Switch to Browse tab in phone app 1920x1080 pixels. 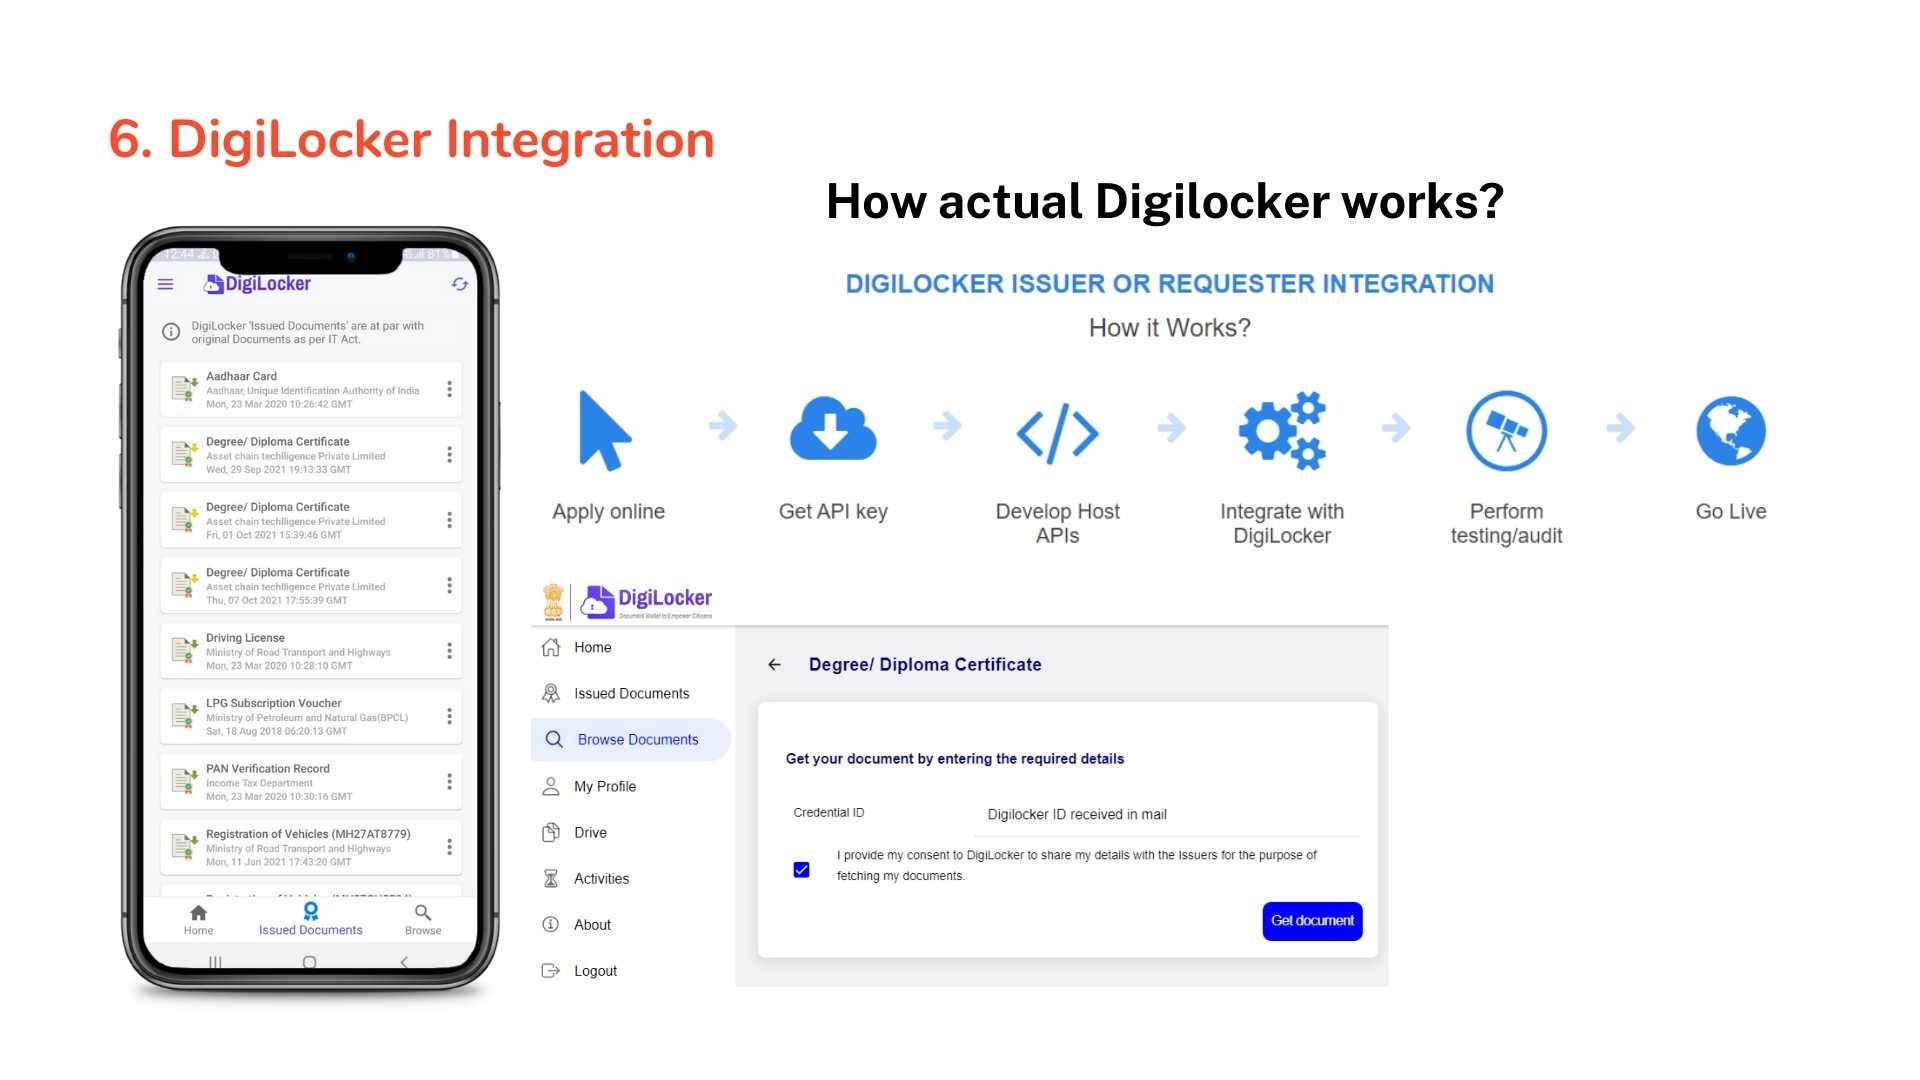tap(423, 919)
